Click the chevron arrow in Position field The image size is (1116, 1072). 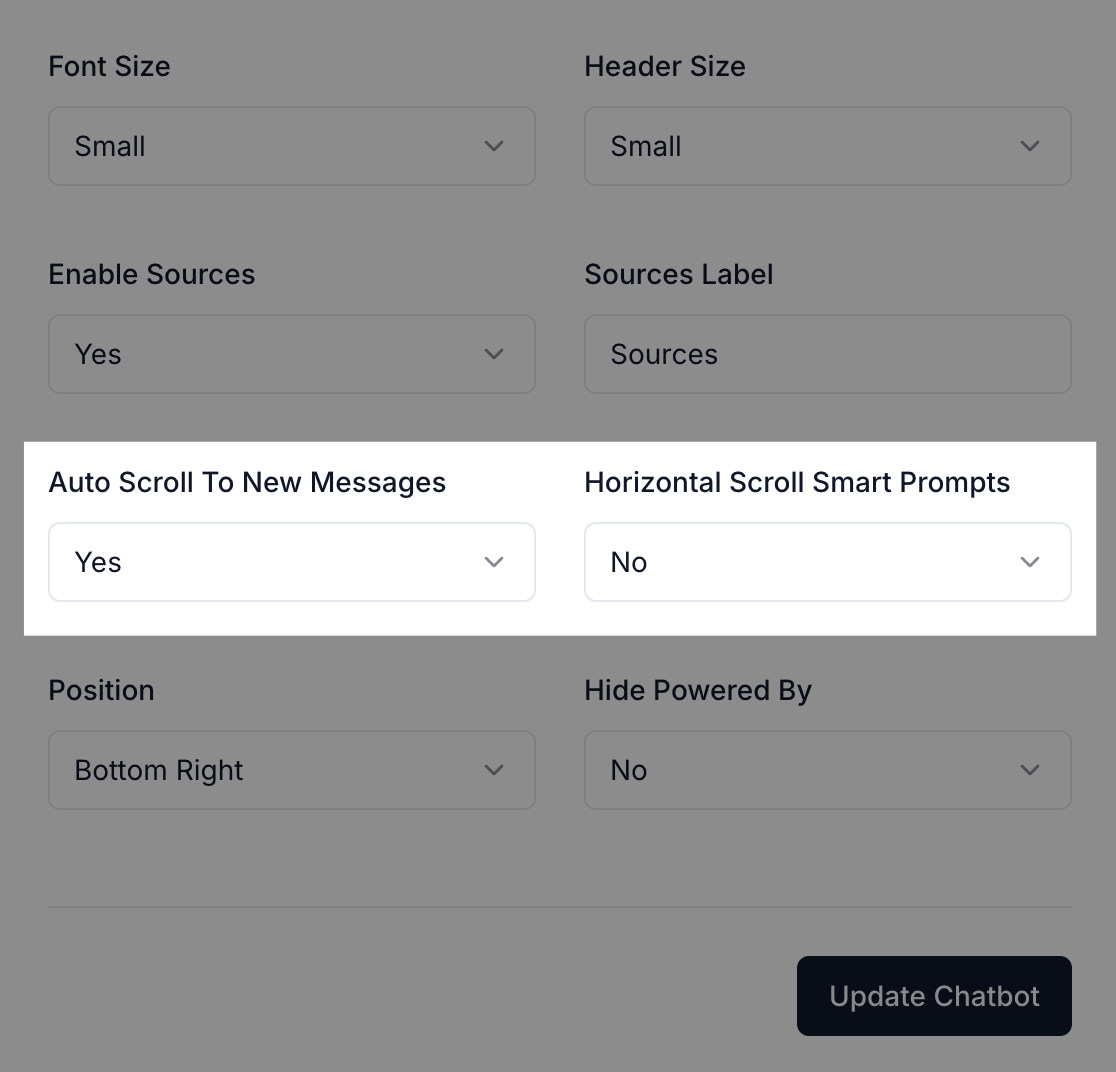(494, 770)
